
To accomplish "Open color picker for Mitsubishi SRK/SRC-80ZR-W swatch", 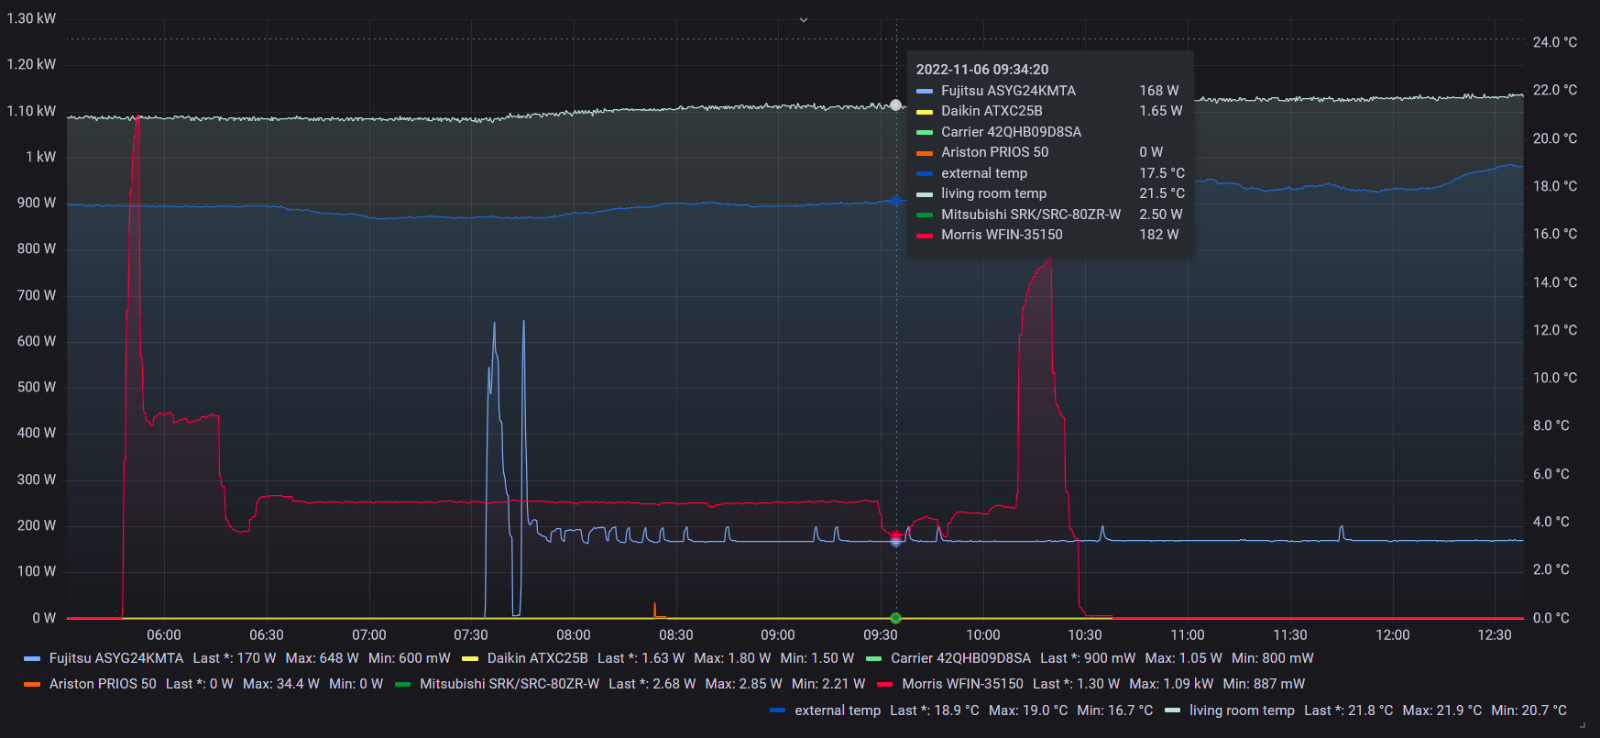I will coord(403,684).
